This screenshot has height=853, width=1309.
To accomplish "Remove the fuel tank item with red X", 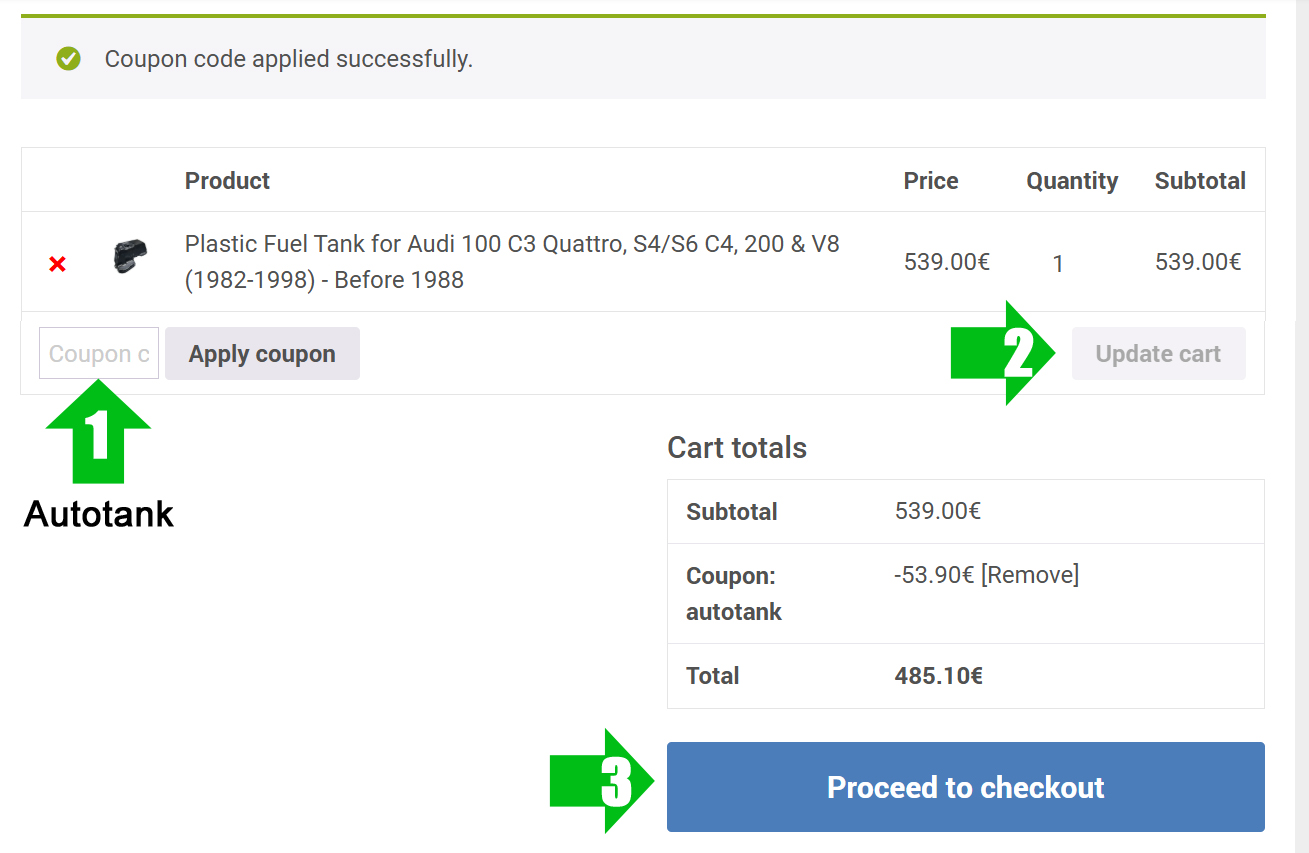I will point(58,264).
